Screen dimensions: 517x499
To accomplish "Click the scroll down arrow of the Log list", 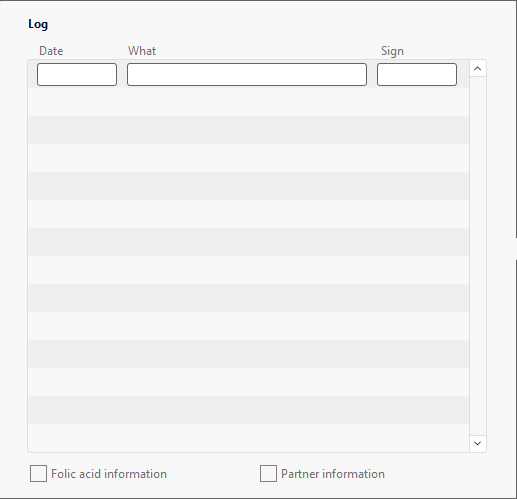I will pyautogui.click(x=477, y=443).
